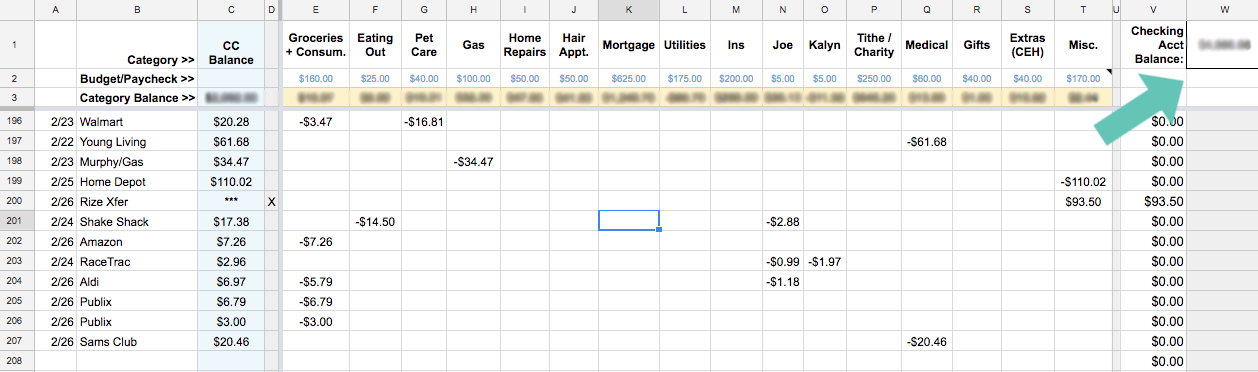The height and width of the screenshot is (372, 1258).
Task: Select column W header letter
Action: coord(1222,9)
